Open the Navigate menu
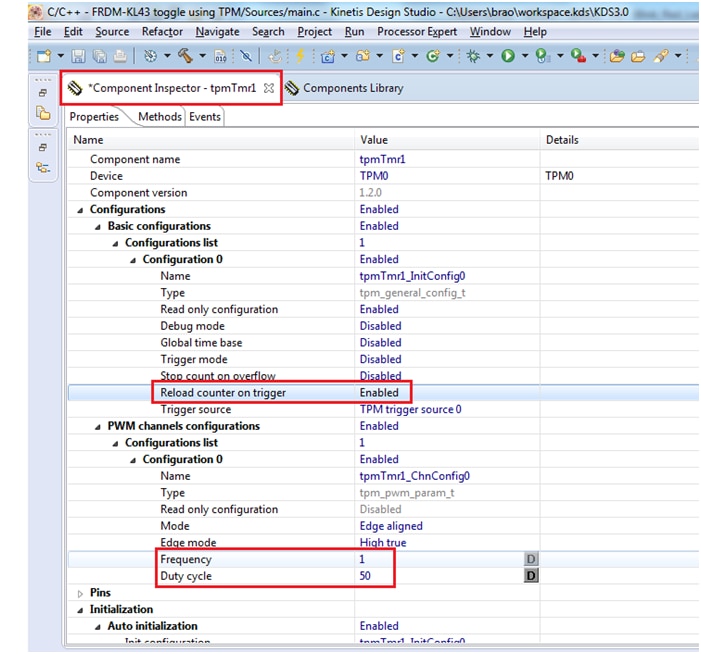The width and height of the screenshot is (701, 654). [x=217, y=32]
